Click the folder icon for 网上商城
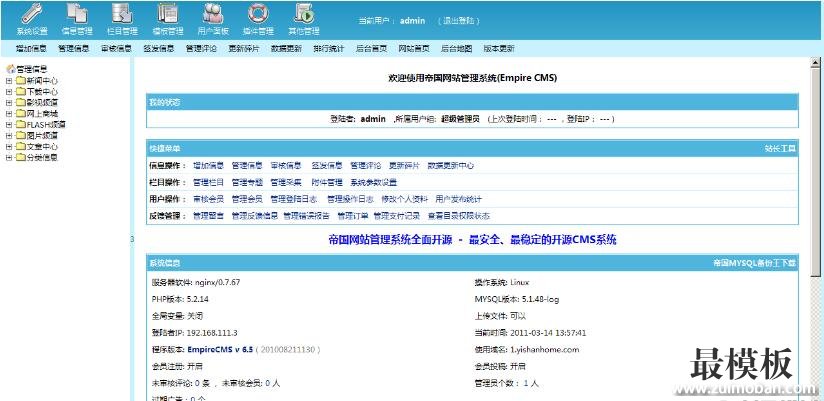Viewport: 824px width, 401px height. (x=20, y=114)
